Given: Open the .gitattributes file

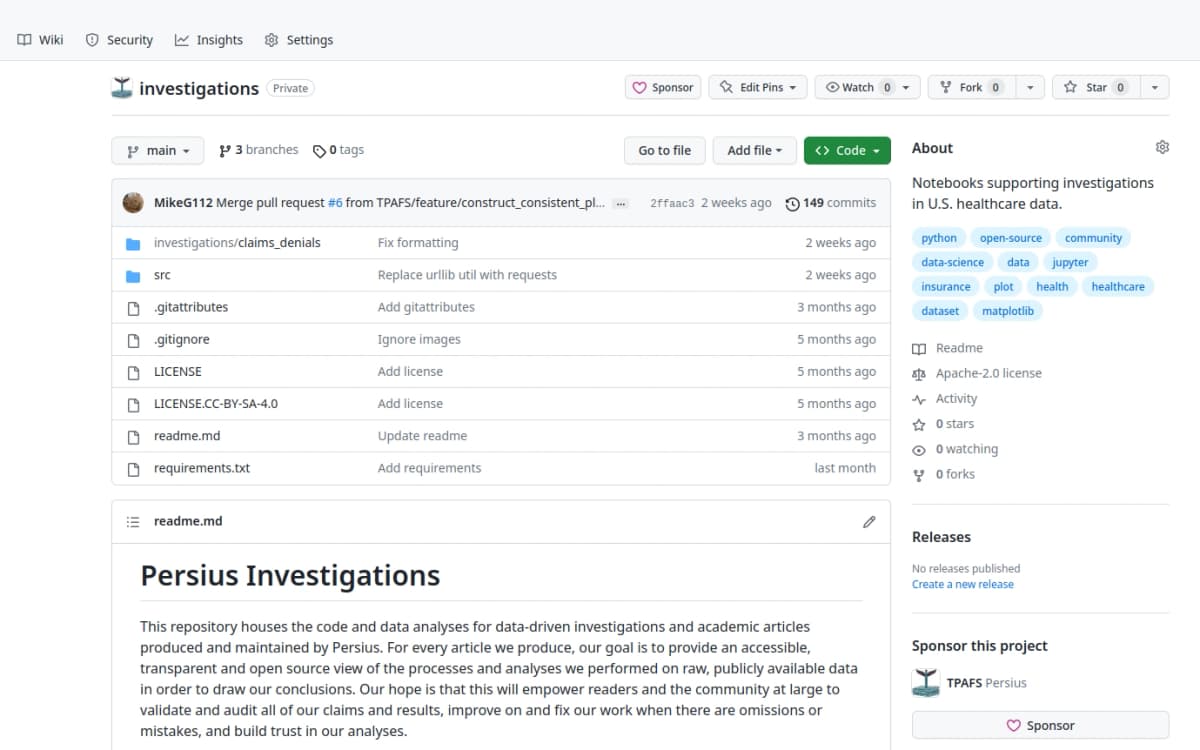Looking at the screenshot, I should pyautogui.click(x=191, y=307).
